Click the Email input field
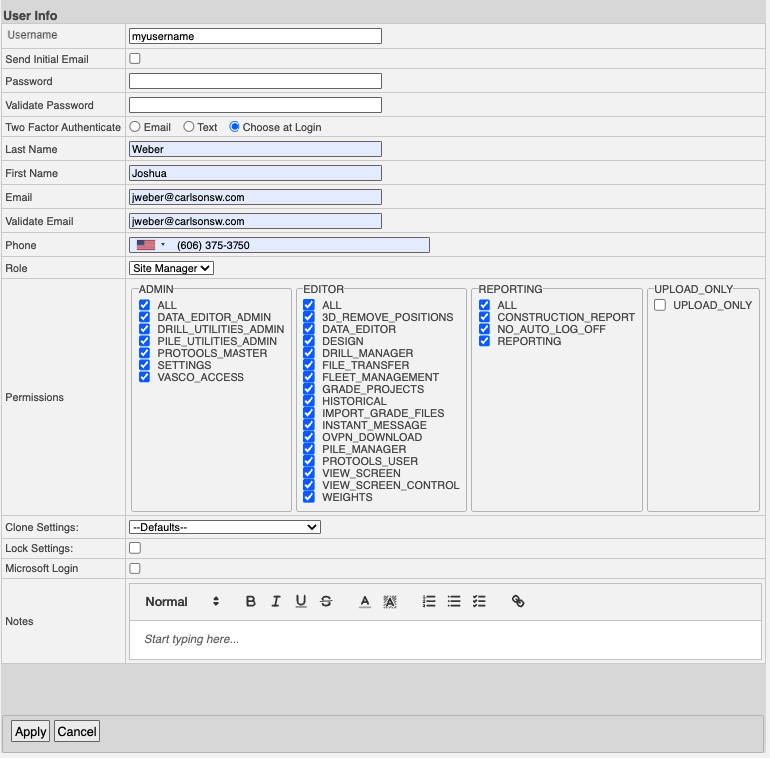Image resolution: width=770 pixels, height=758 pixels. tap(255, 197)
